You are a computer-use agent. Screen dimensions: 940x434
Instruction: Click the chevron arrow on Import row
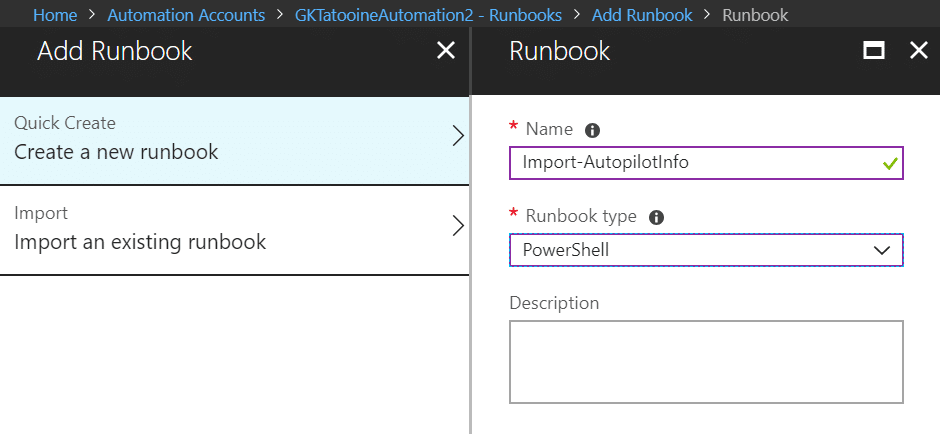click(458, 226)
